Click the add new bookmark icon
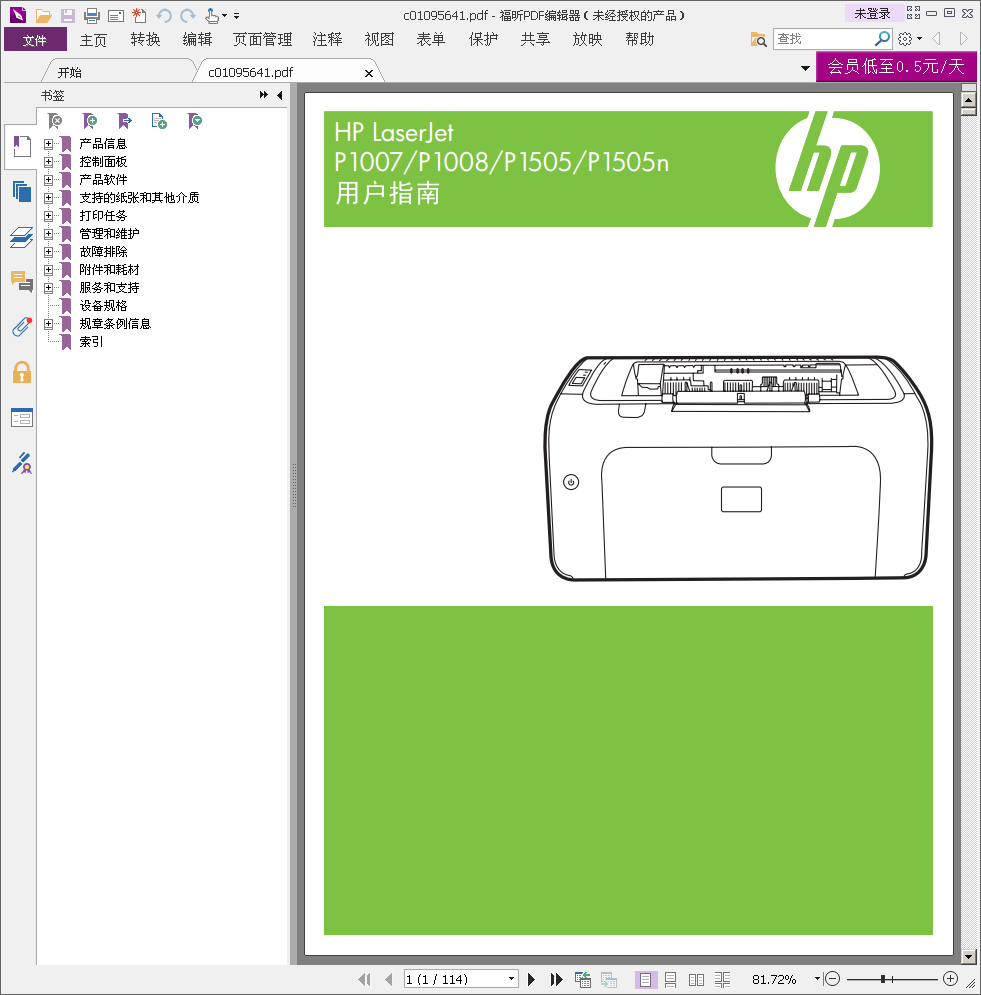The image size is (981, 995). (90, 121)
